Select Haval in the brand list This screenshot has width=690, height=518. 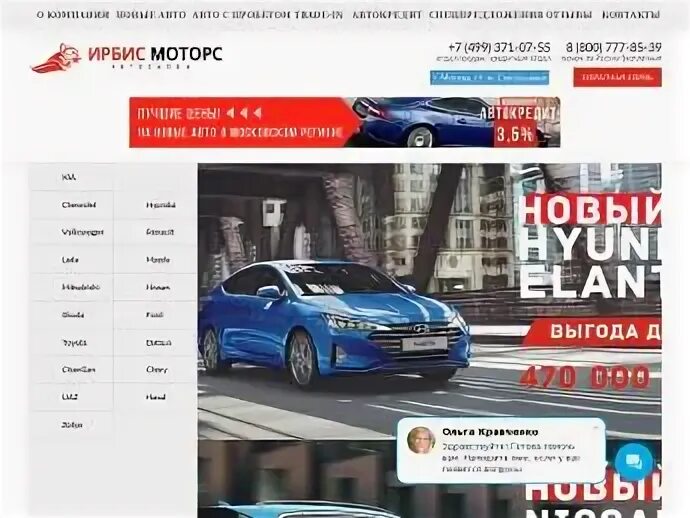156,397
